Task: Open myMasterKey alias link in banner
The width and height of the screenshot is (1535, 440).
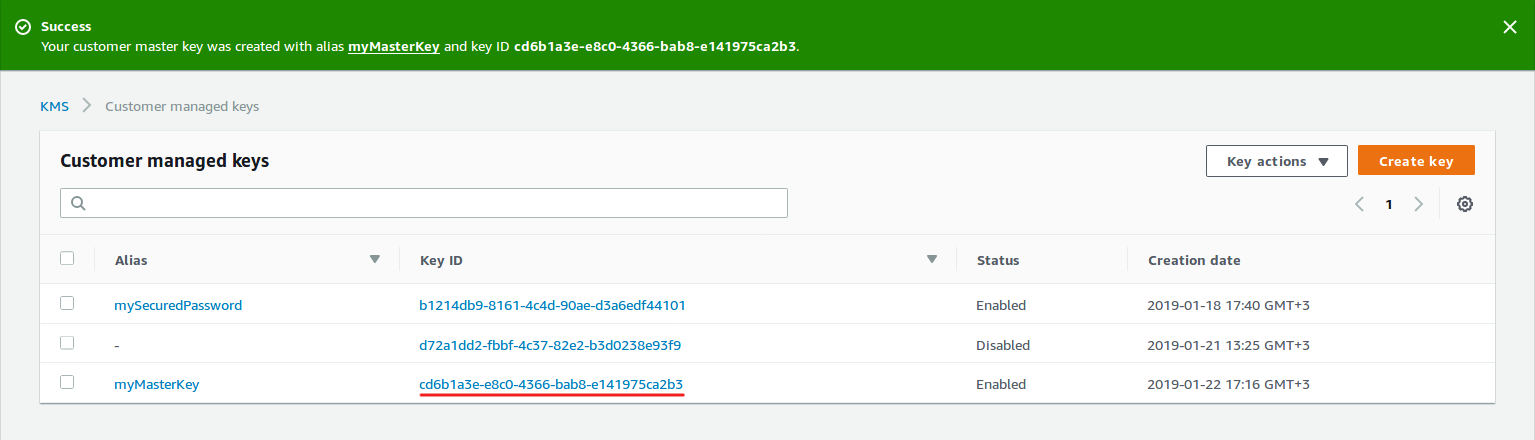Action: 393,47
